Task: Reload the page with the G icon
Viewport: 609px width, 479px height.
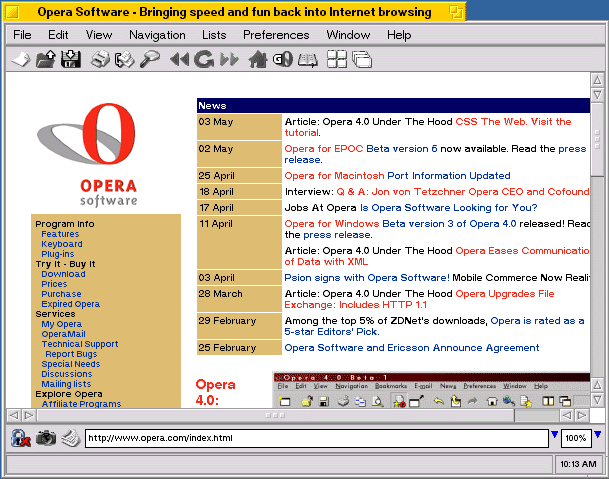Action: click(x=204, y=59)
